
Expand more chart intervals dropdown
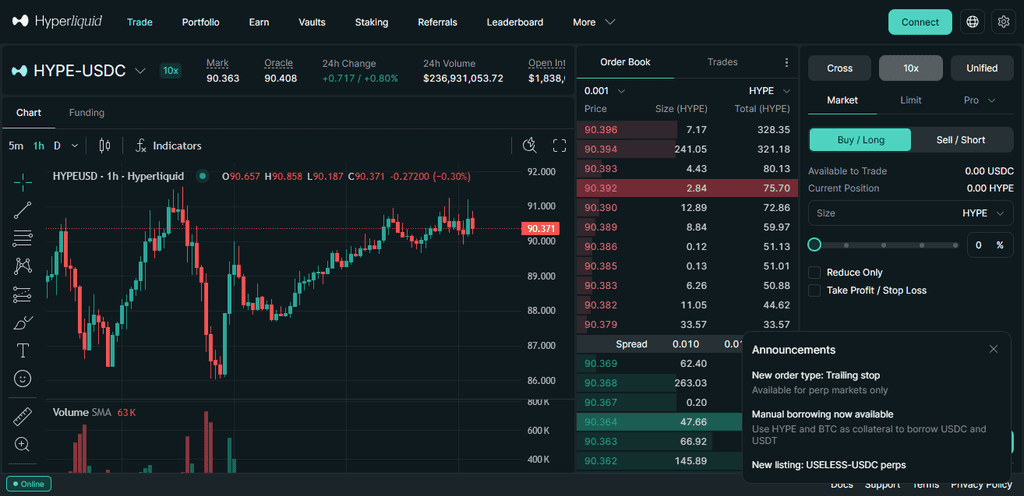74,146
